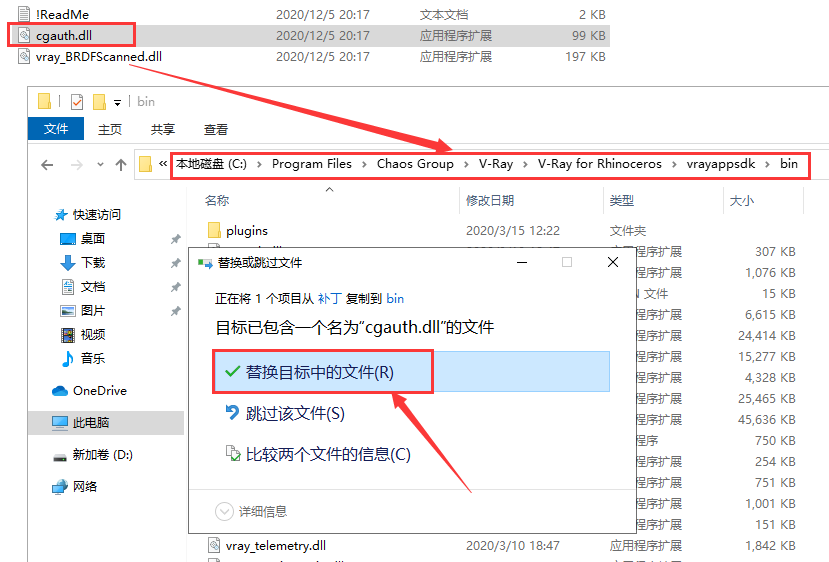Sort by the 类型 column header

click(x=621, y=200)
